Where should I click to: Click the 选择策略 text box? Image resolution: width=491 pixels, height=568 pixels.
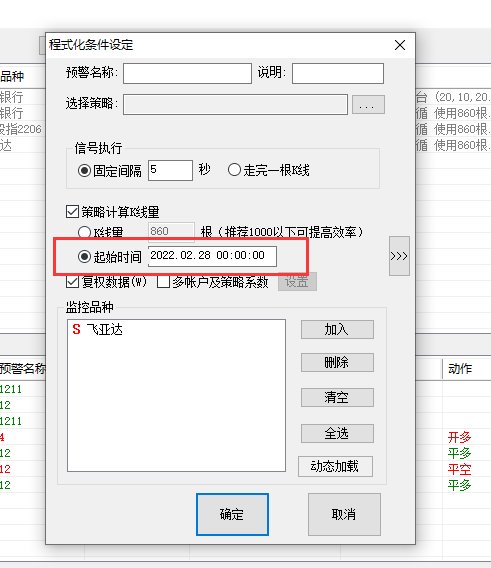pos(235,105)
